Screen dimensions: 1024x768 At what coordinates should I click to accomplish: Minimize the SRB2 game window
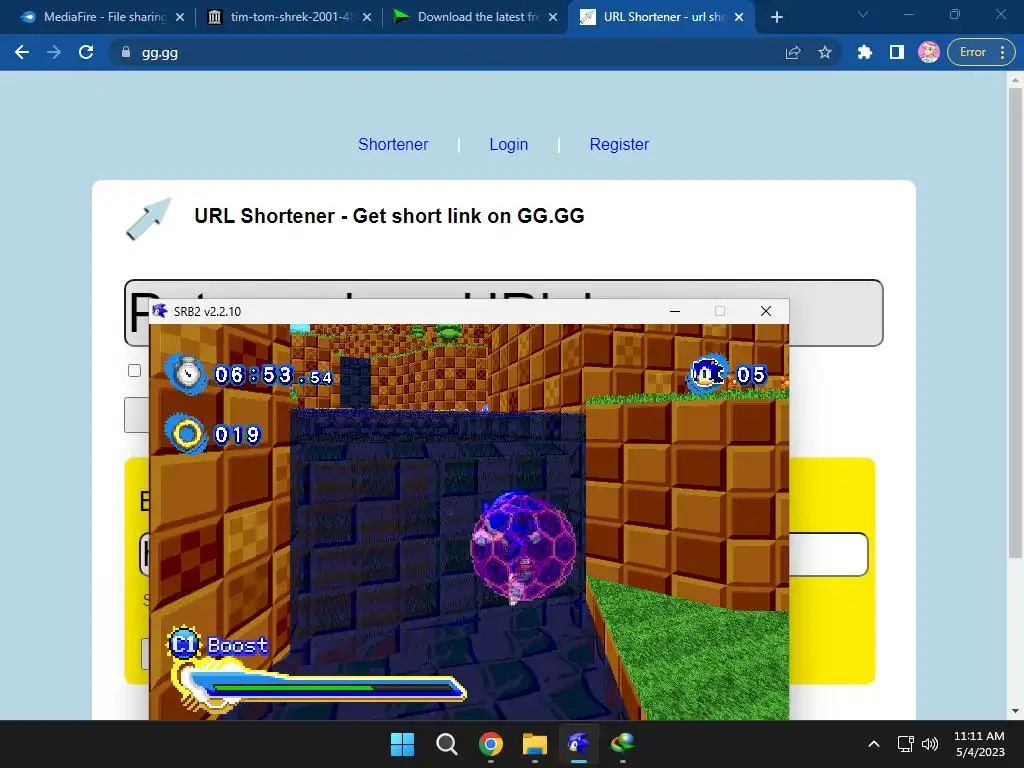(675, 312)
